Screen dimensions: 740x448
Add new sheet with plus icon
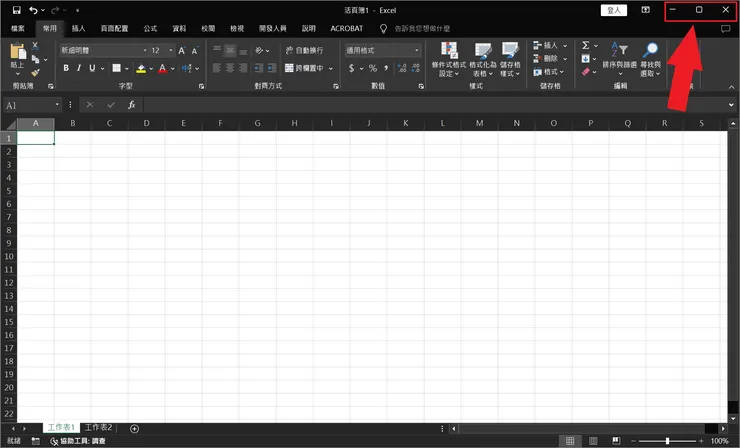[x=135, y=428]
